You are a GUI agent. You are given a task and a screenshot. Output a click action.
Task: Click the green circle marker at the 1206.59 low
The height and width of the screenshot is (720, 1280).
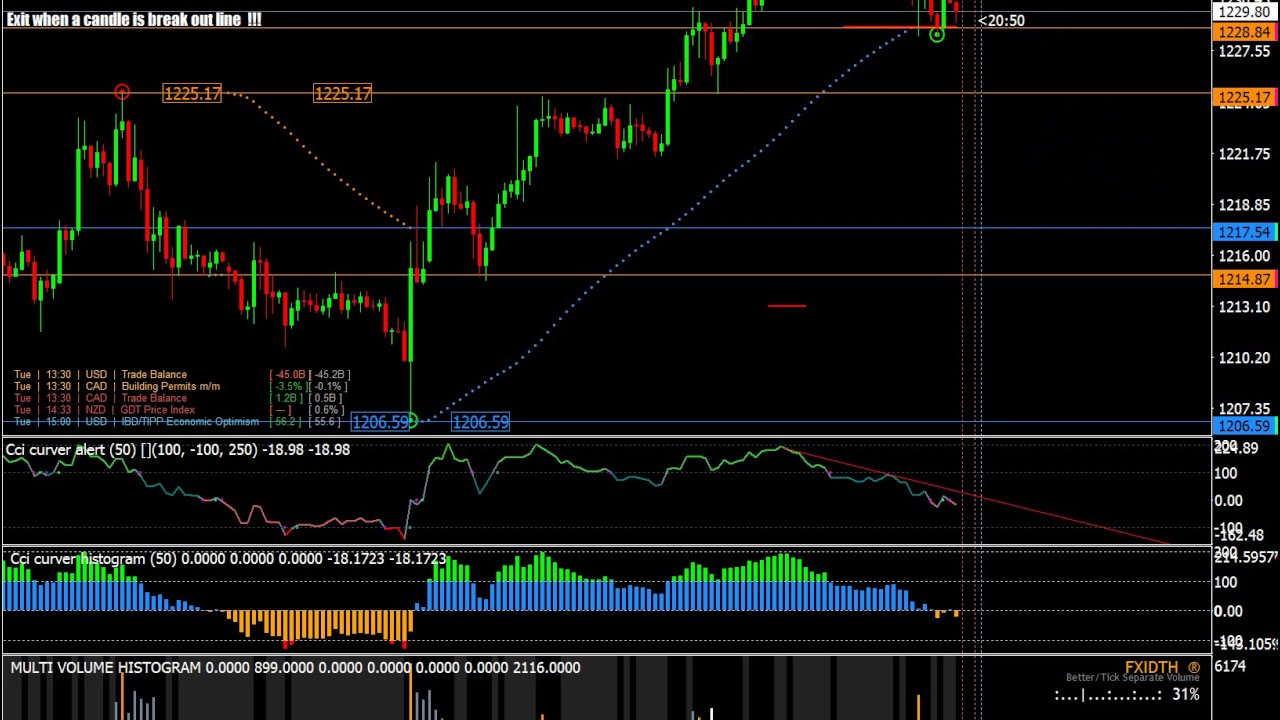411,421
